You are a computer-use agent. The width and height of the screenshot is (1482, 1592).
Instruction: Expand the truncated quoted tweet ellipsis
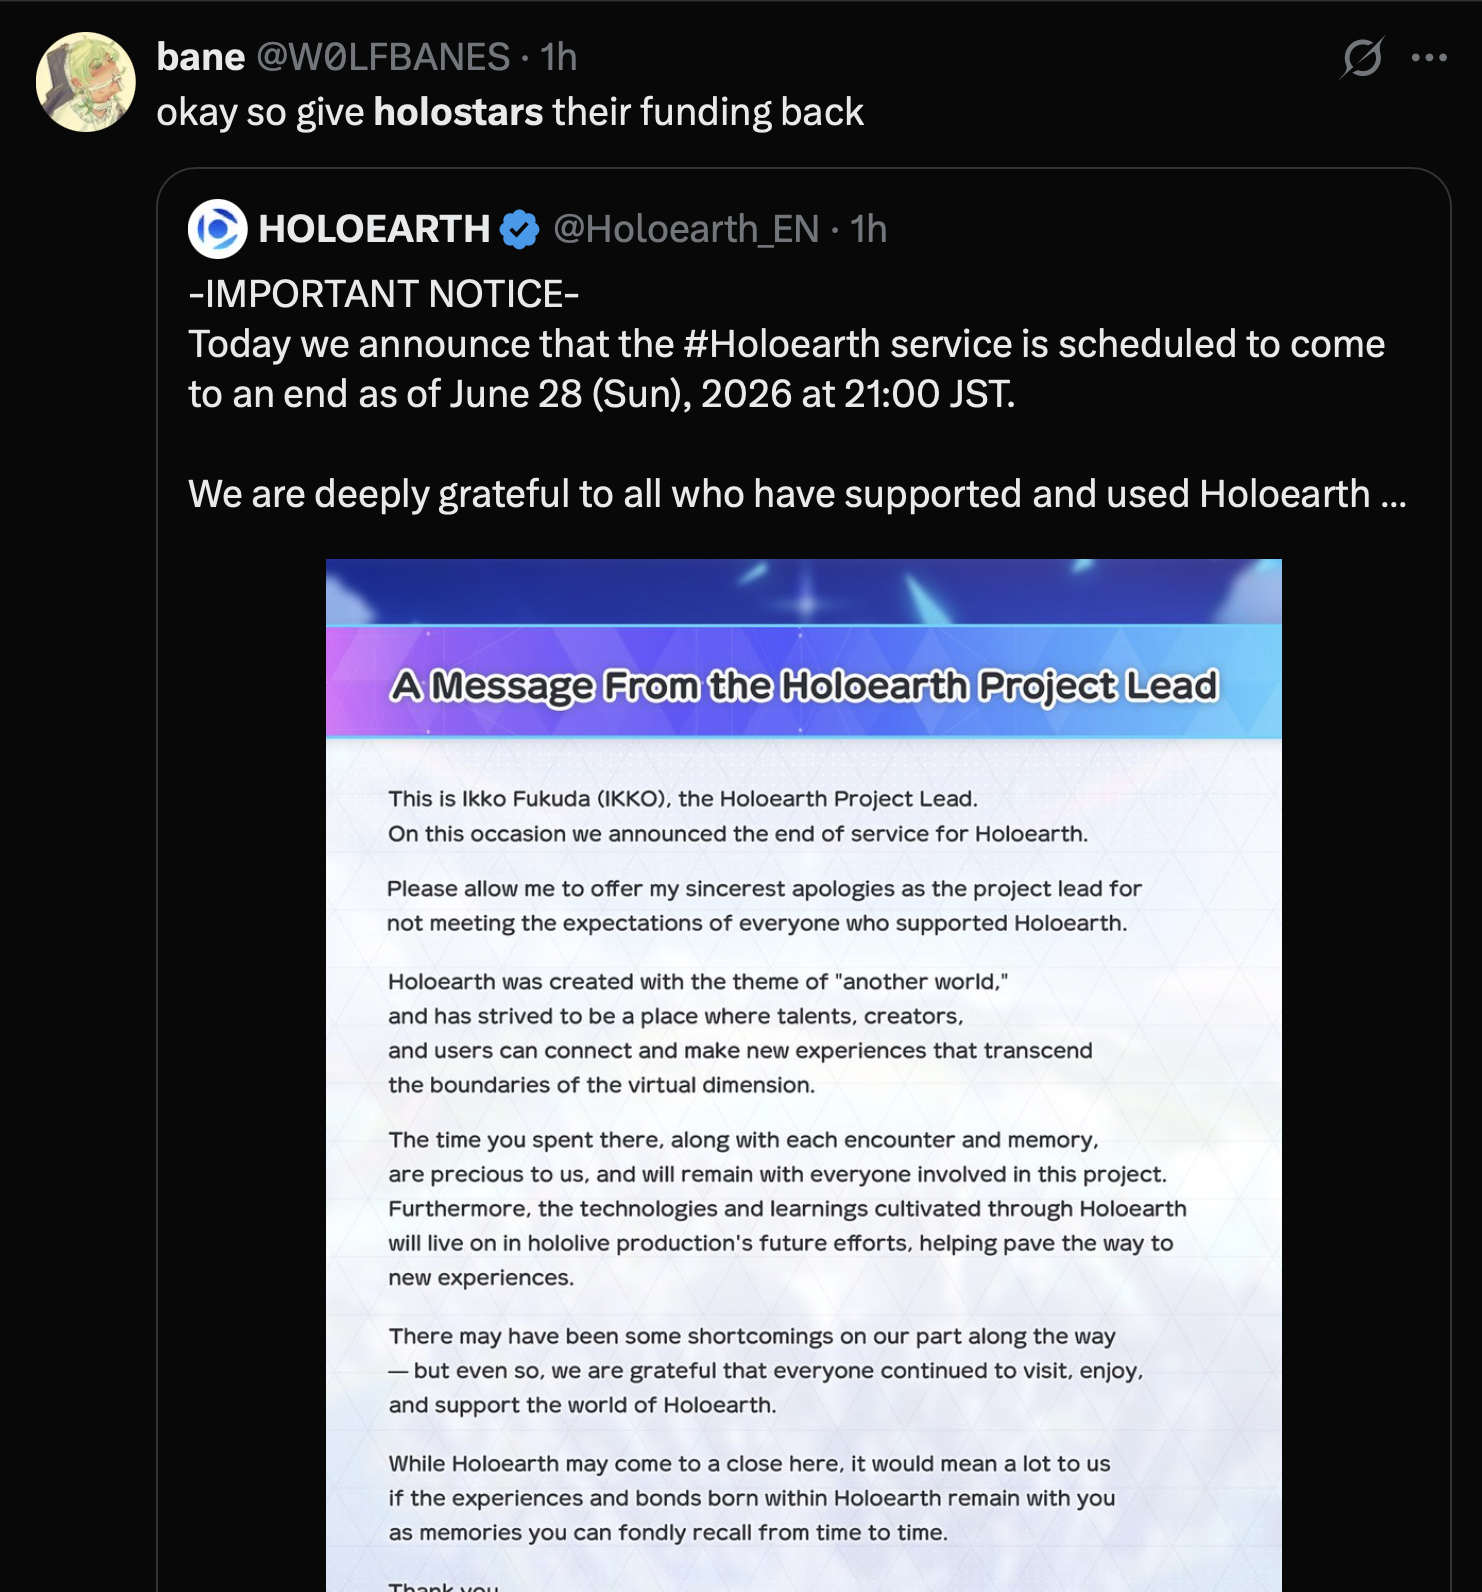pyautogui.click(x=1394, y=494)
